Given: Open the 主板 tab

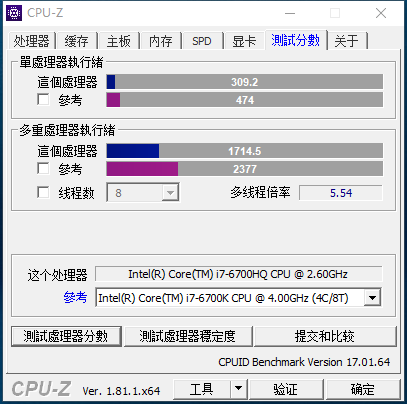Looking at the screenshot, I should click(x=119, y=41).
